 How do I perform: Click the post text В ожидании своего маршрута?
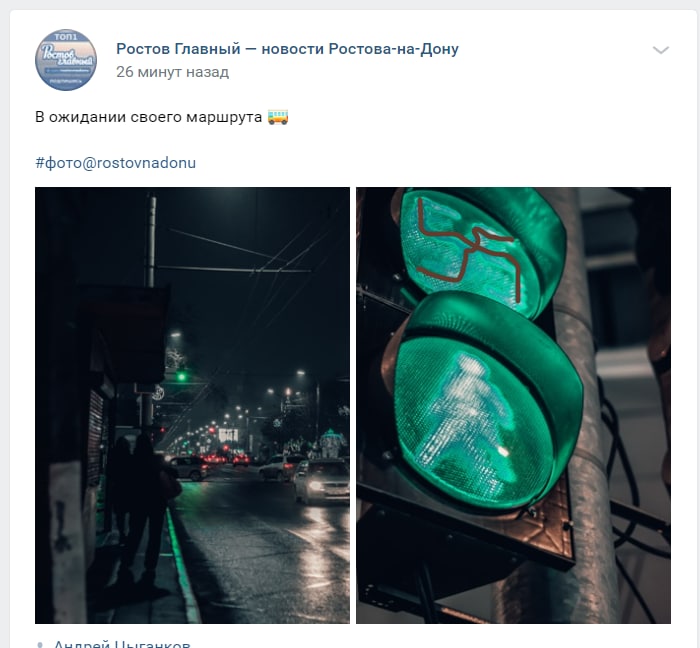point(149,117)
